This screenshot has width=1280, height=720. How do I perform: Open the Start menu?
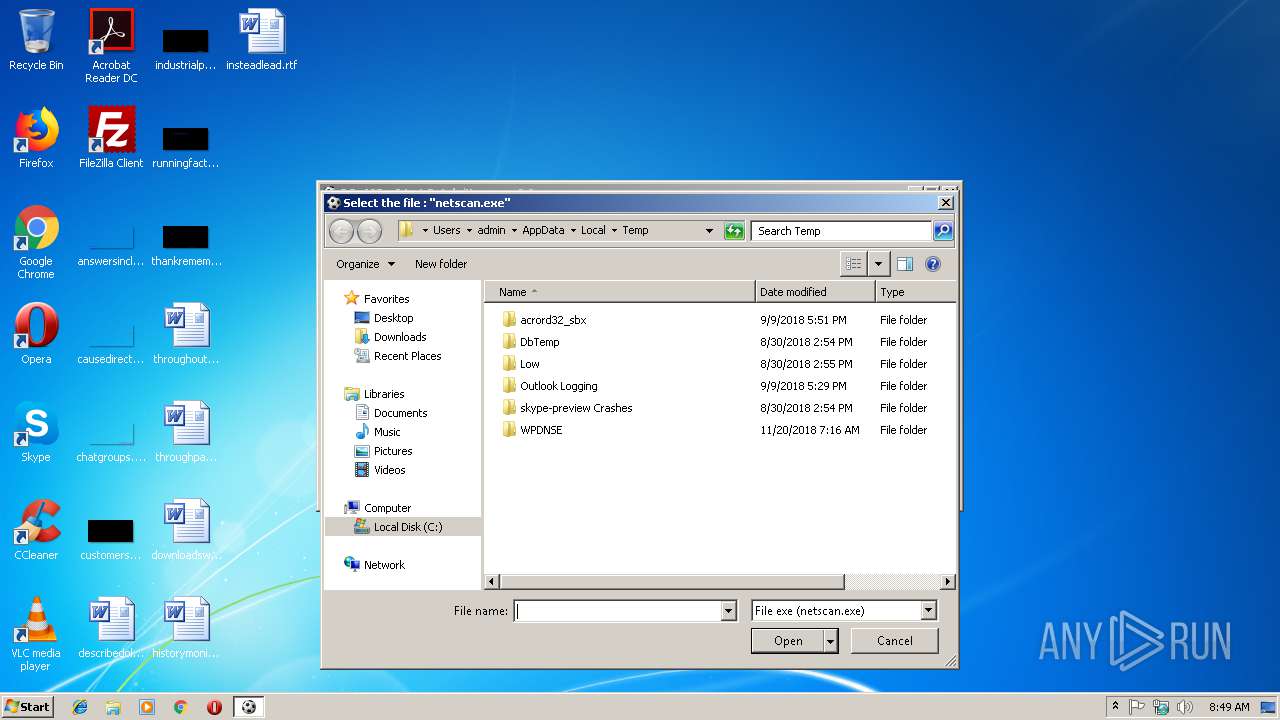(x=27, y=707)
